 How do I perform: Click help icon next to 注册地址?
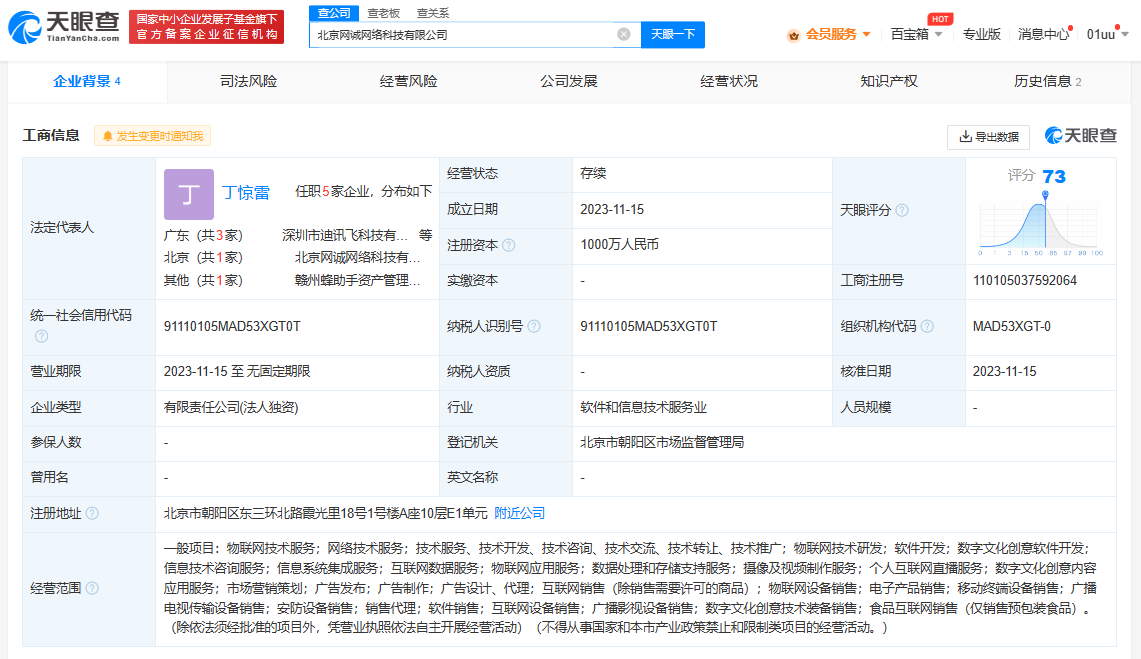[92, 513]
